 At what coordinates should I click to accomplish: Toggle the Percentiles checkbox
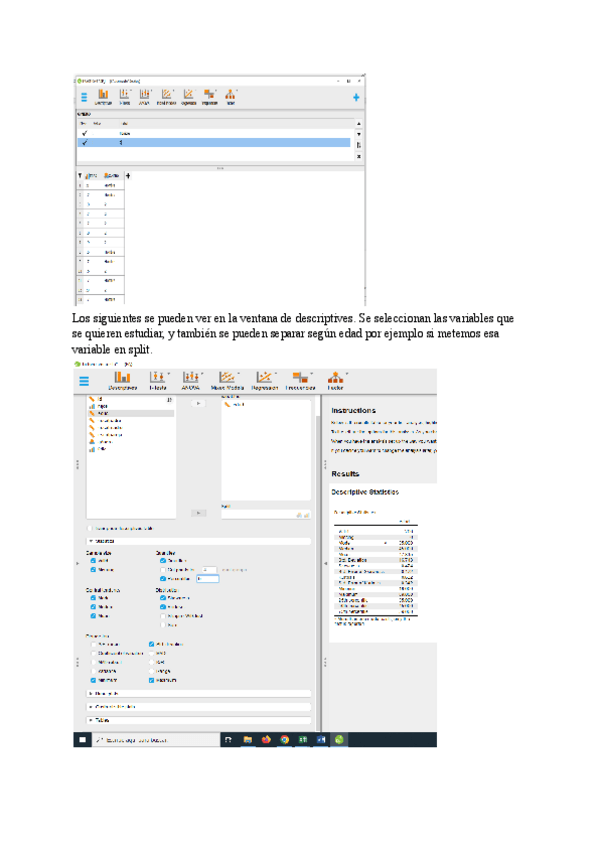(163, 579)
